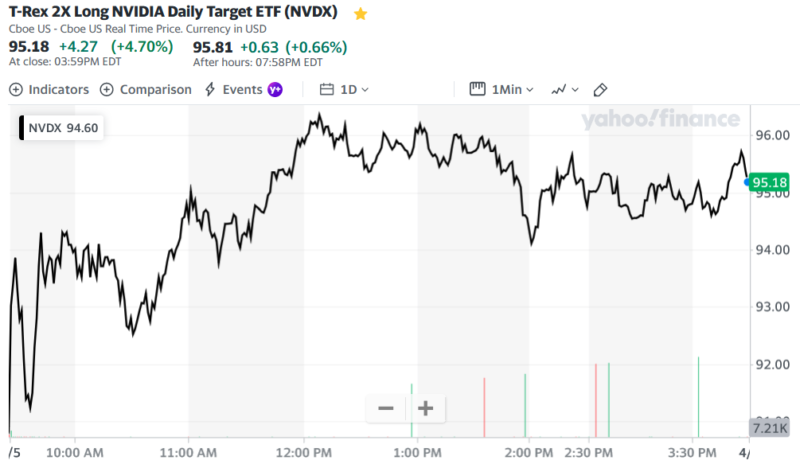
Task: Zoom out with the minus button
Action: (386, 408)
